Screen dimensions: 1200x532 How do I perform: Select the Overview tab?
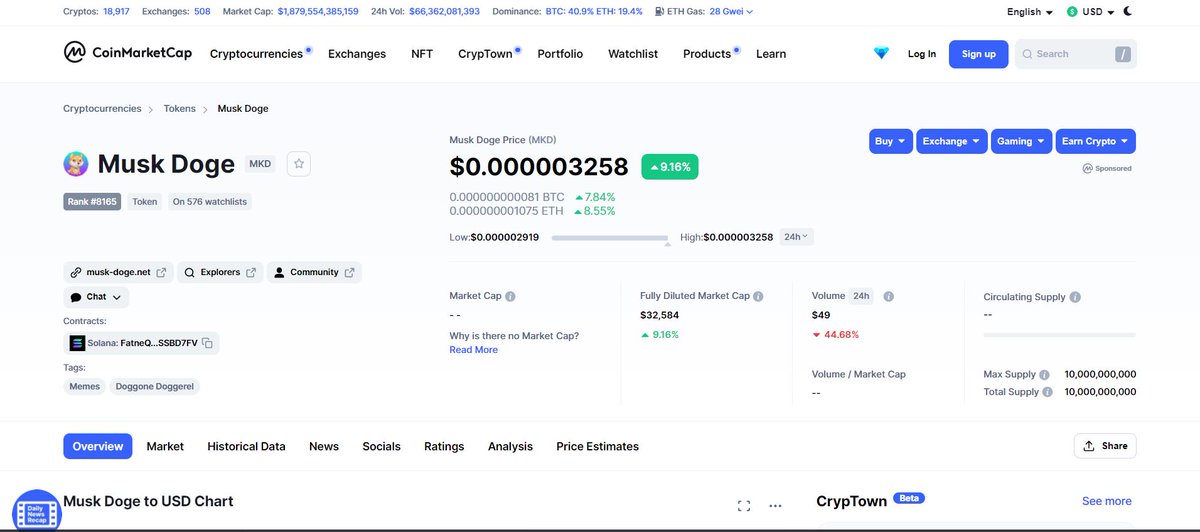98,446
